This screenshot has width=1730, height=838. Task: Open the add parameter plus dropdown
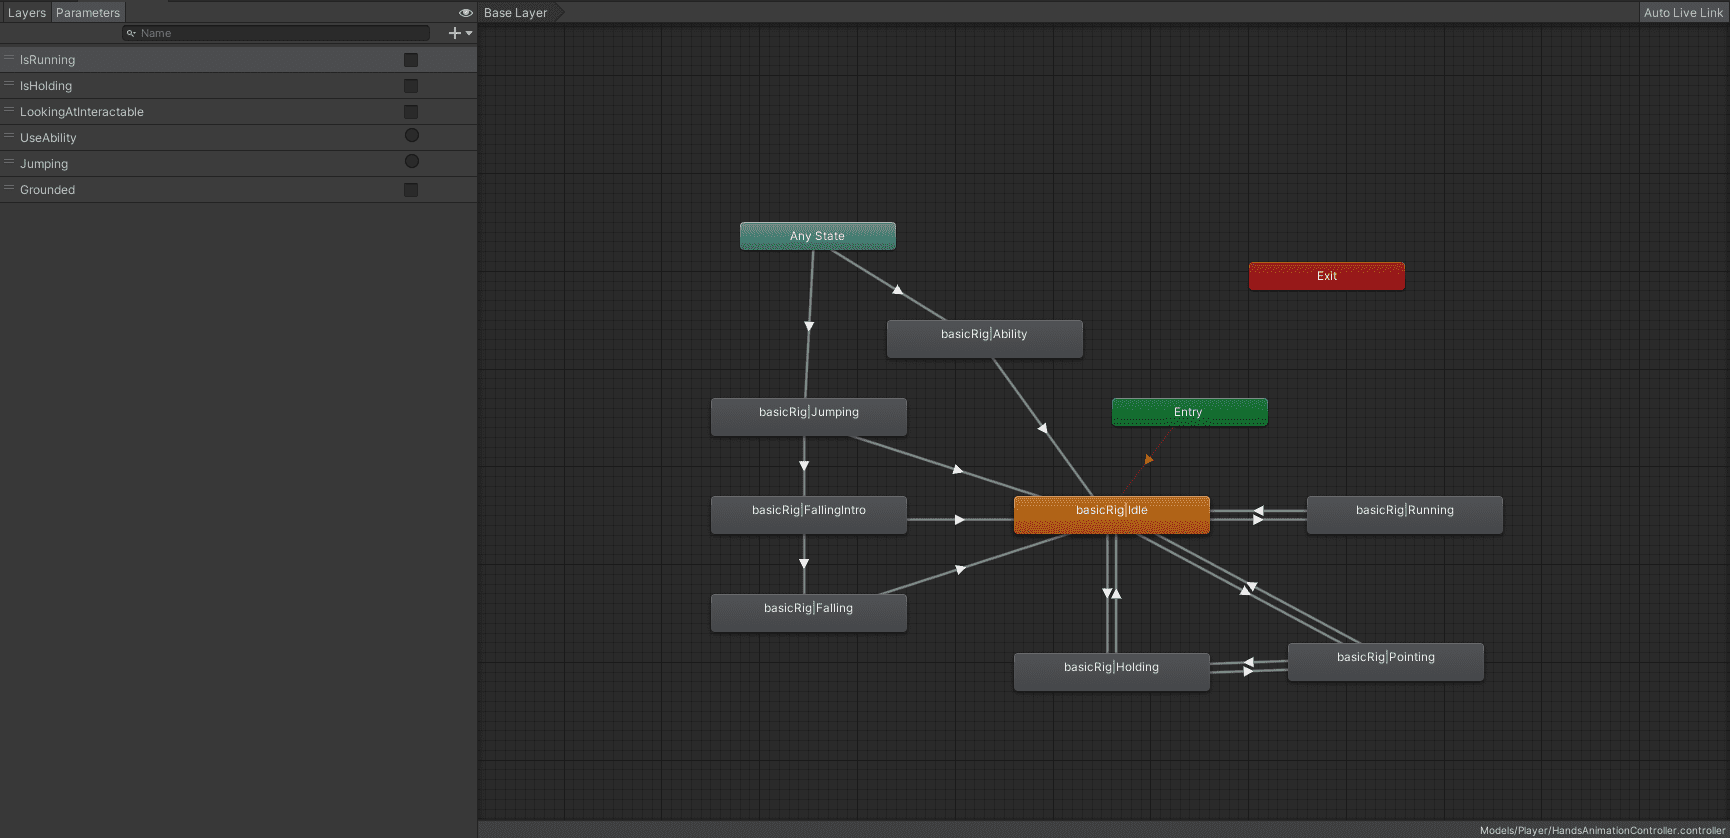460,33
